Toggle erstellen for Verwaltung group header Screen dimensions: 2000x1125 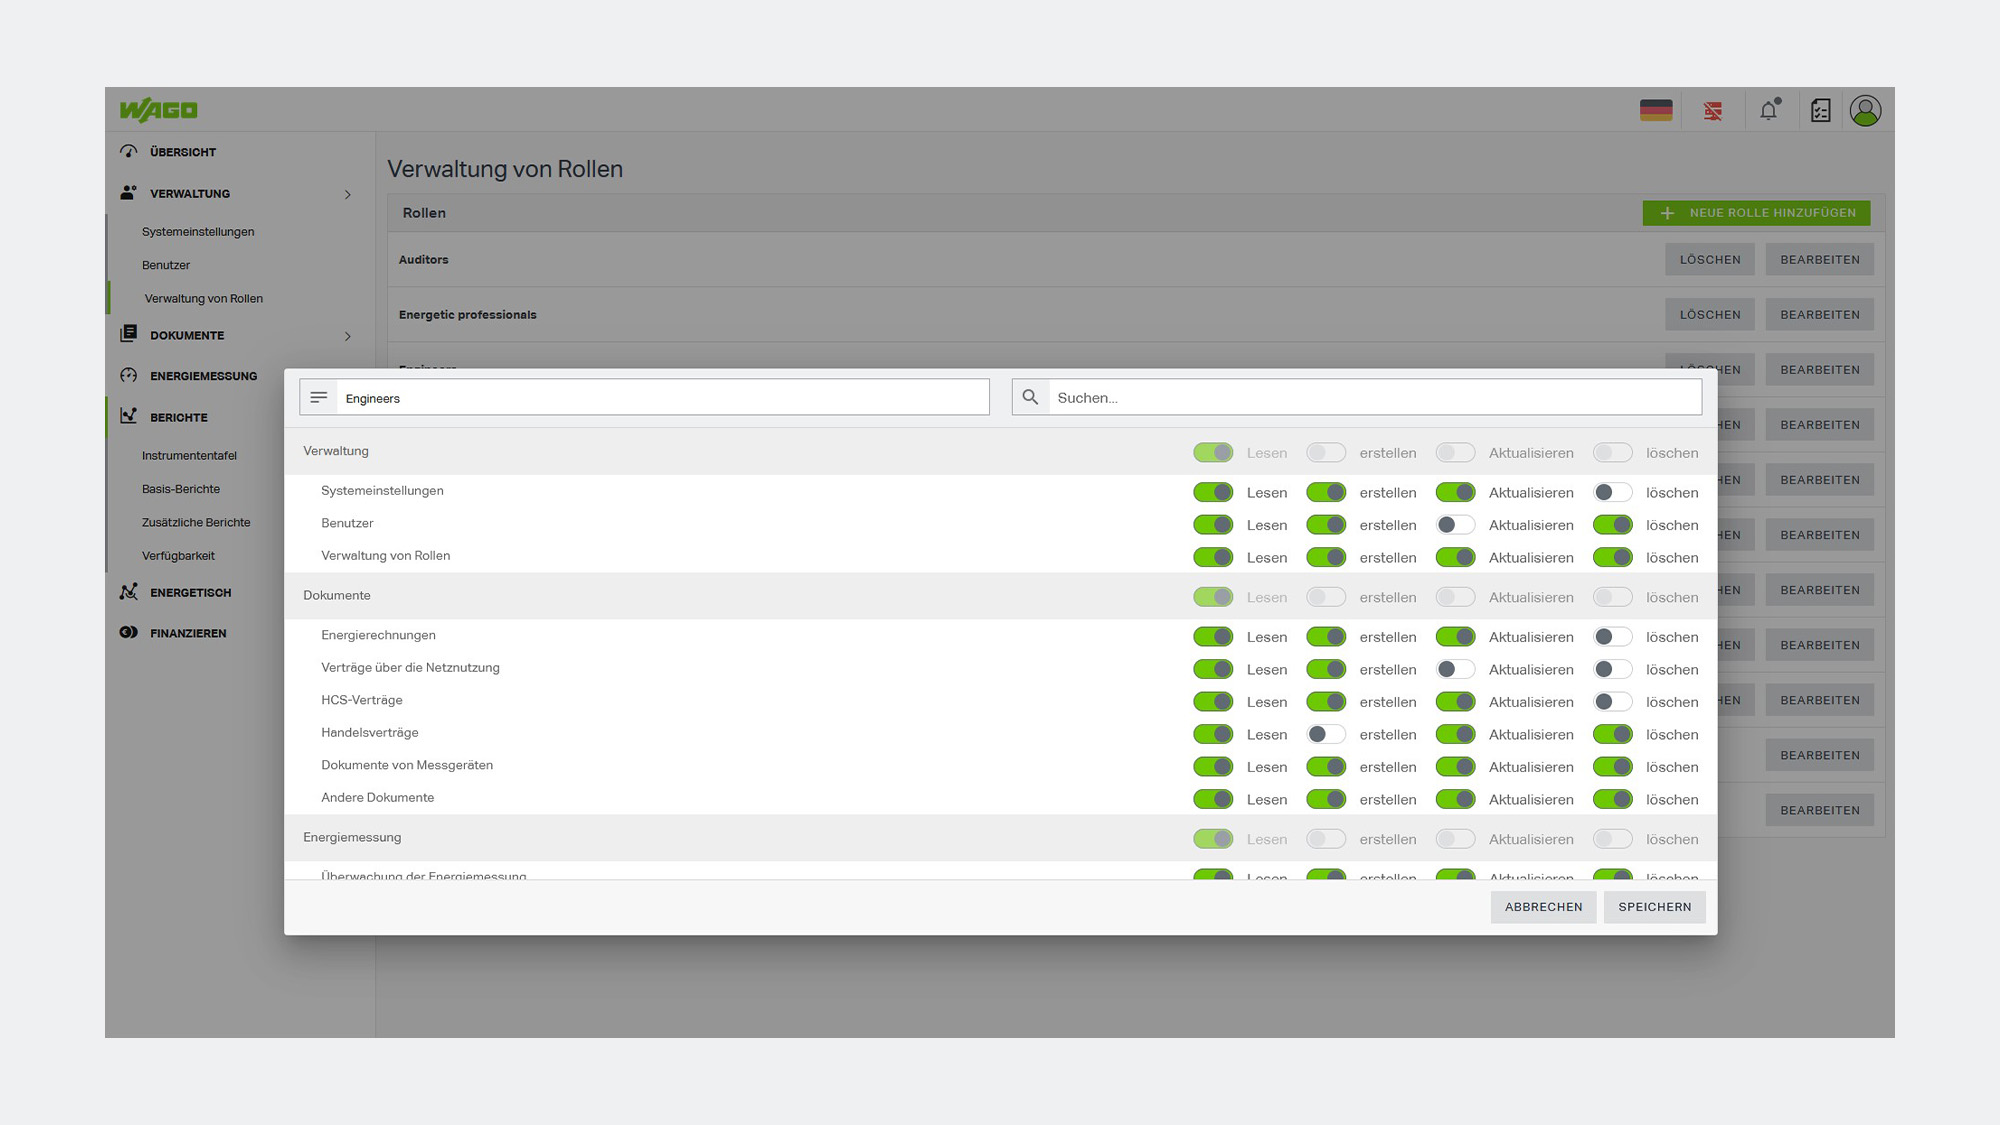pos(1326,453)
